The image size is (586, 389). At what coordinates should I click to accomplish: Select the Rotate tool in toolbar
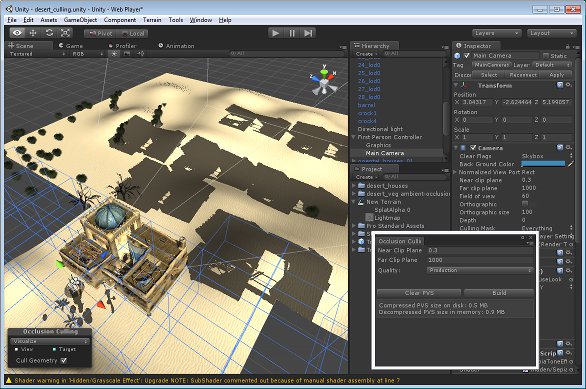49,33
